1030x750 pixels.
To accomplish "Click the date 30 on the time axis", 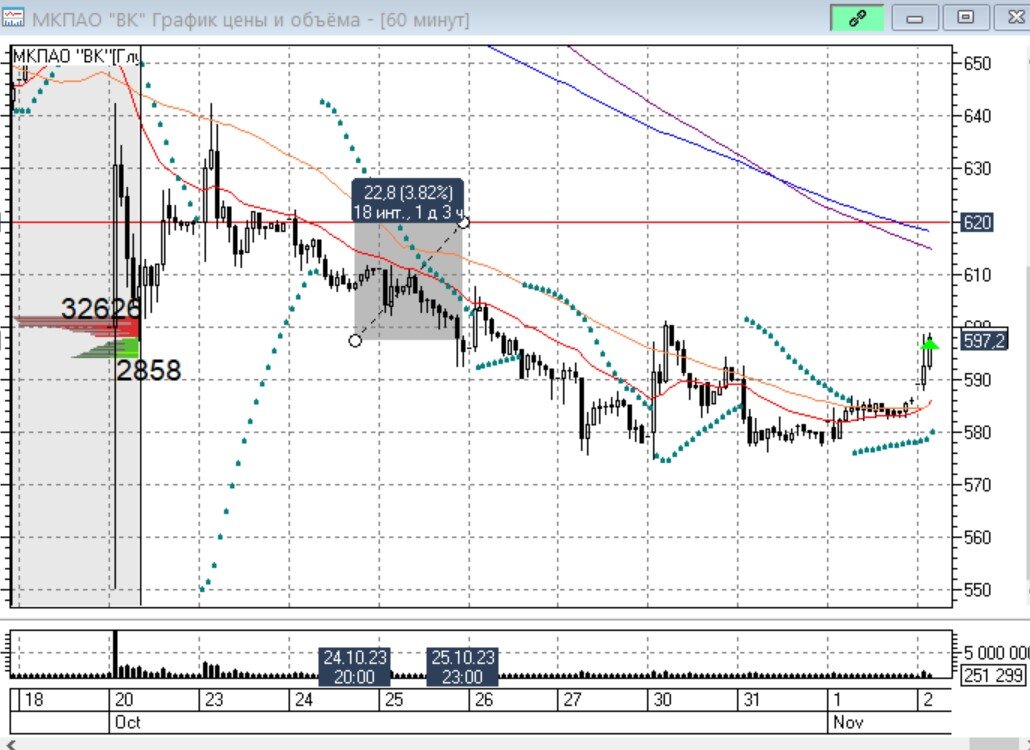I will pos(662,700).
